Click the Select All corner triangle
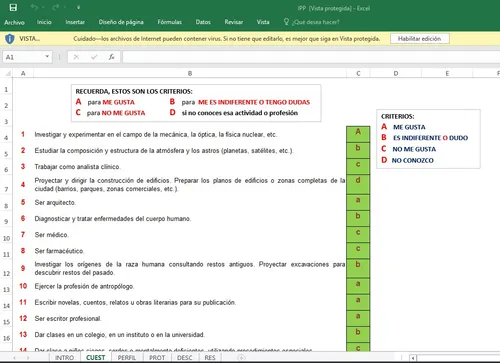The height and width of the screenshot is (363, 500). coord(8,73)
